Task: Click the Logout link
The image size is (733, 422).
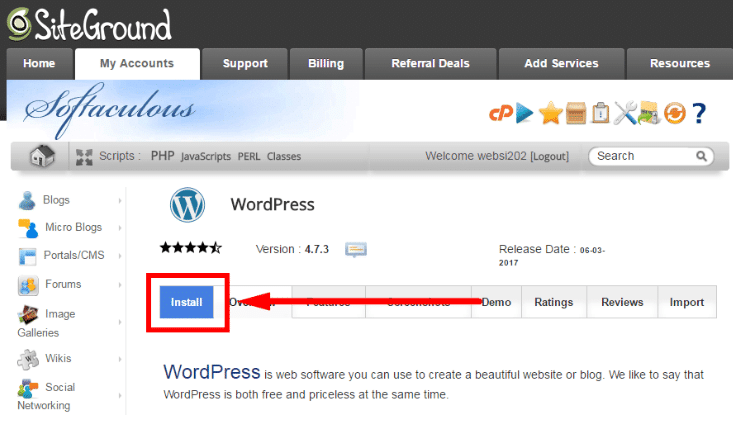Action: point(549,156)
